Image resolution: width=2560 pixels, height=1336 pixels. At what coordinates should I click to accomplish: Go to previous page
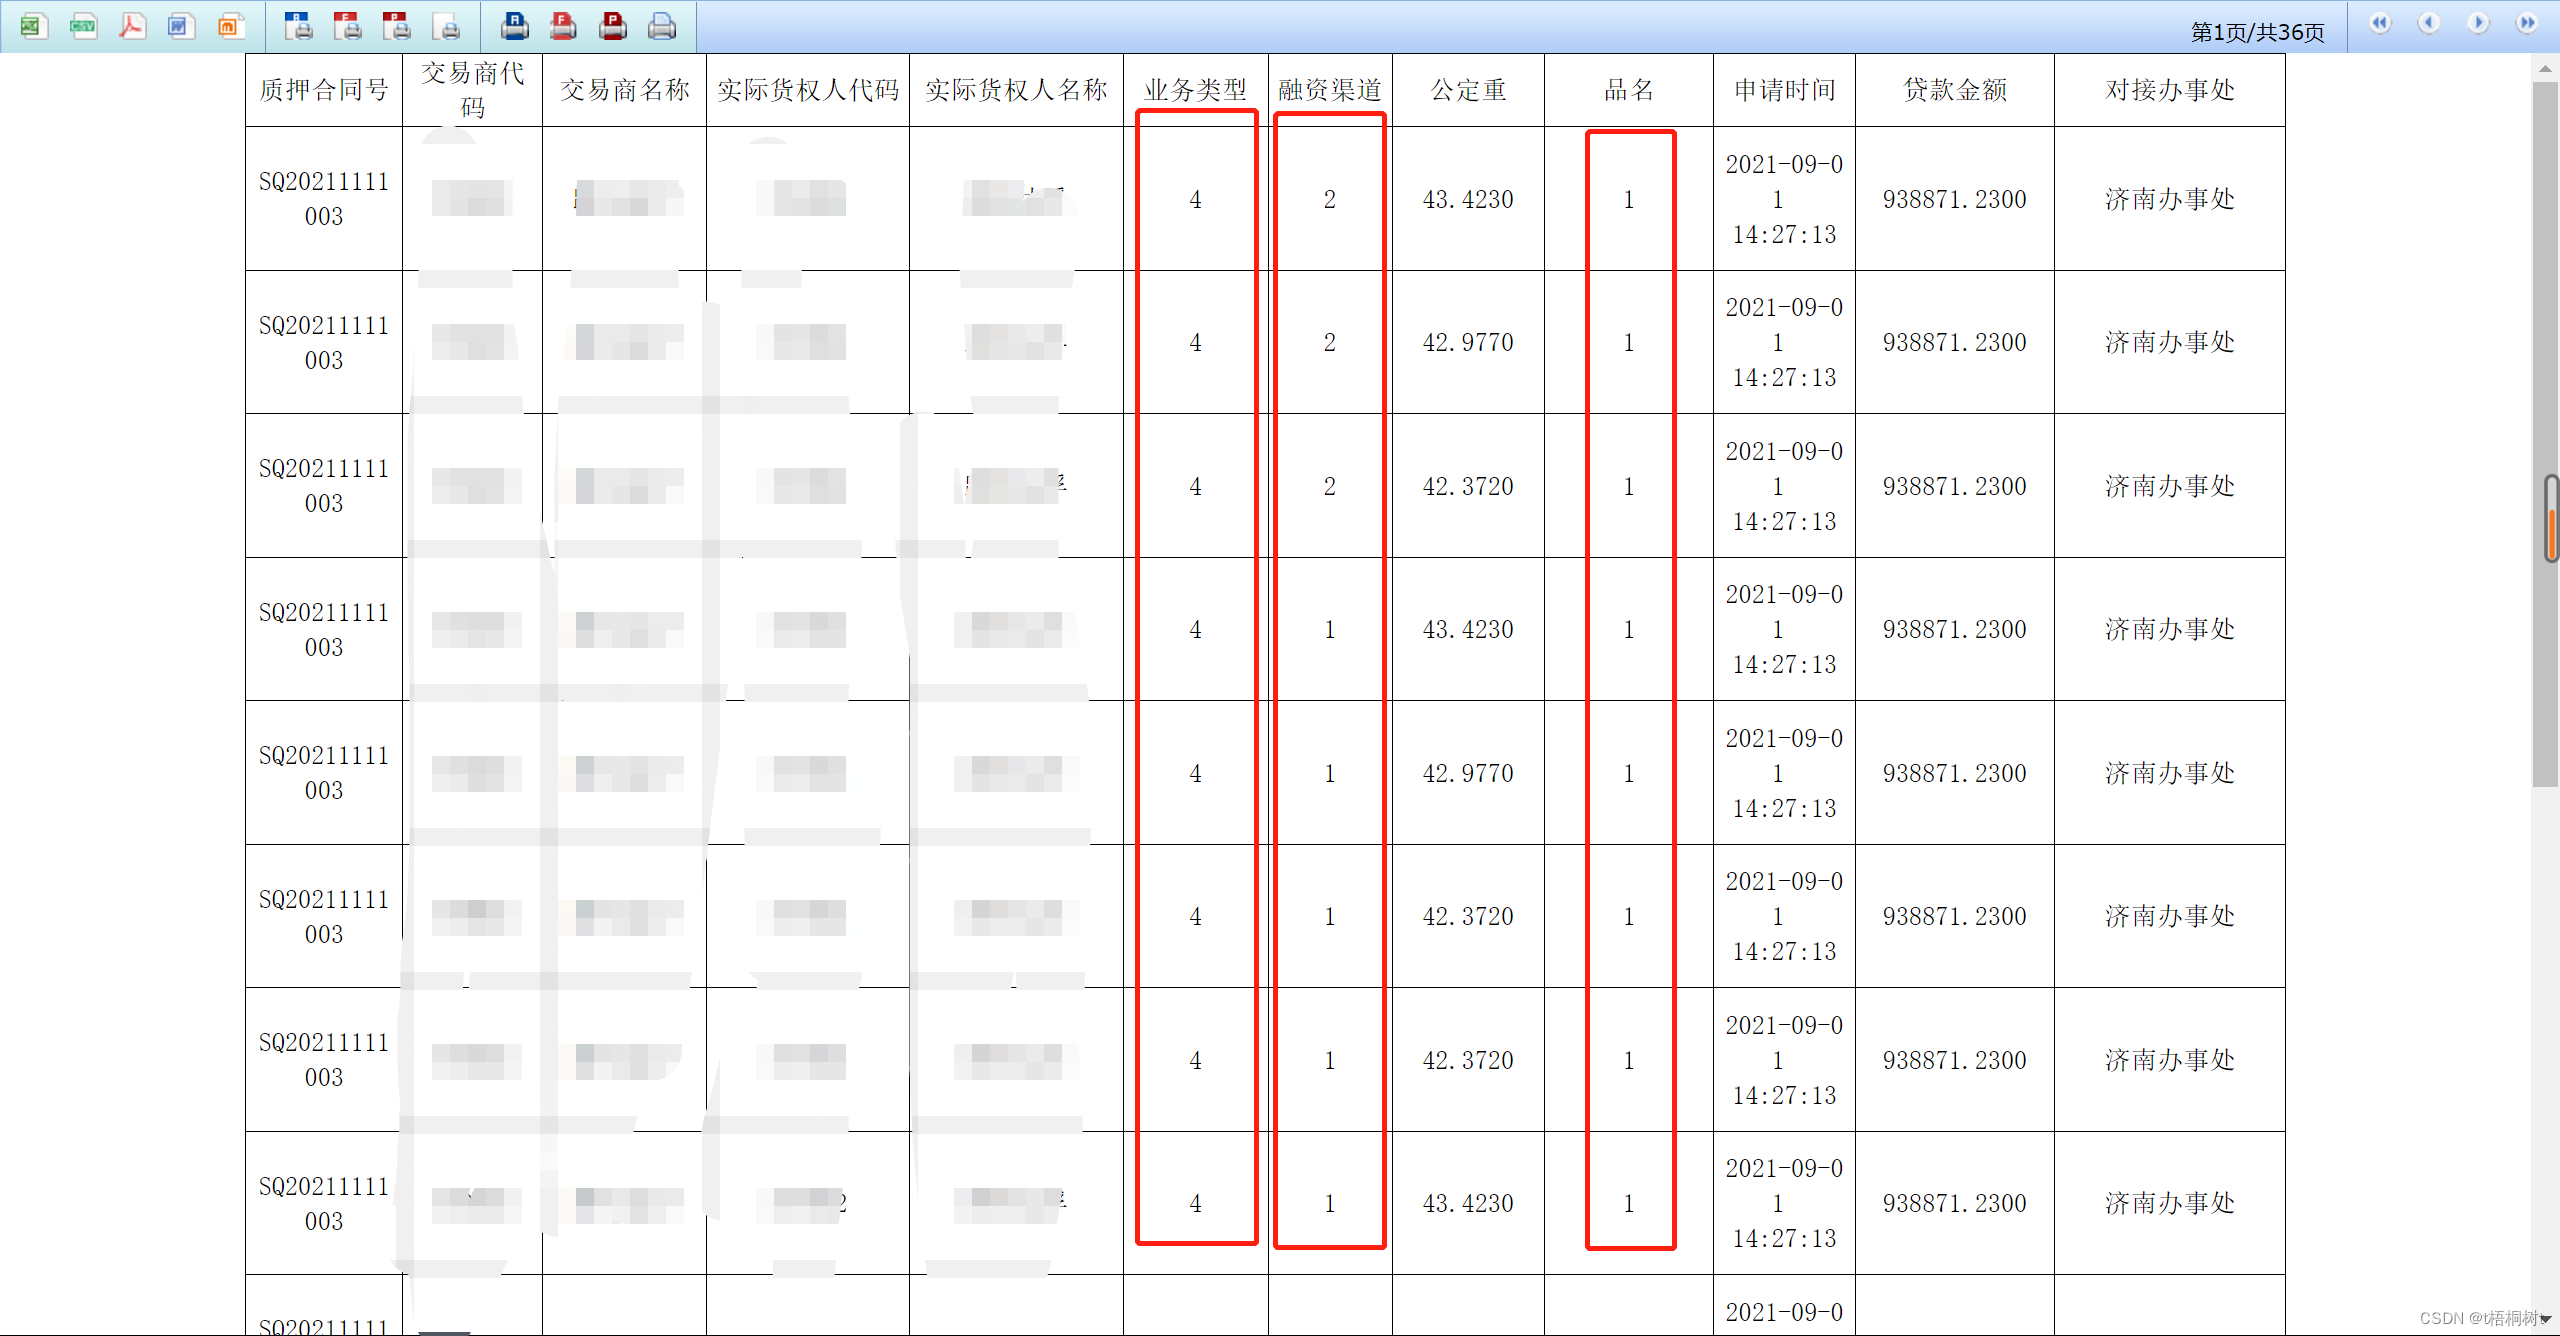pyautogui.click(x=2429, y=24)
